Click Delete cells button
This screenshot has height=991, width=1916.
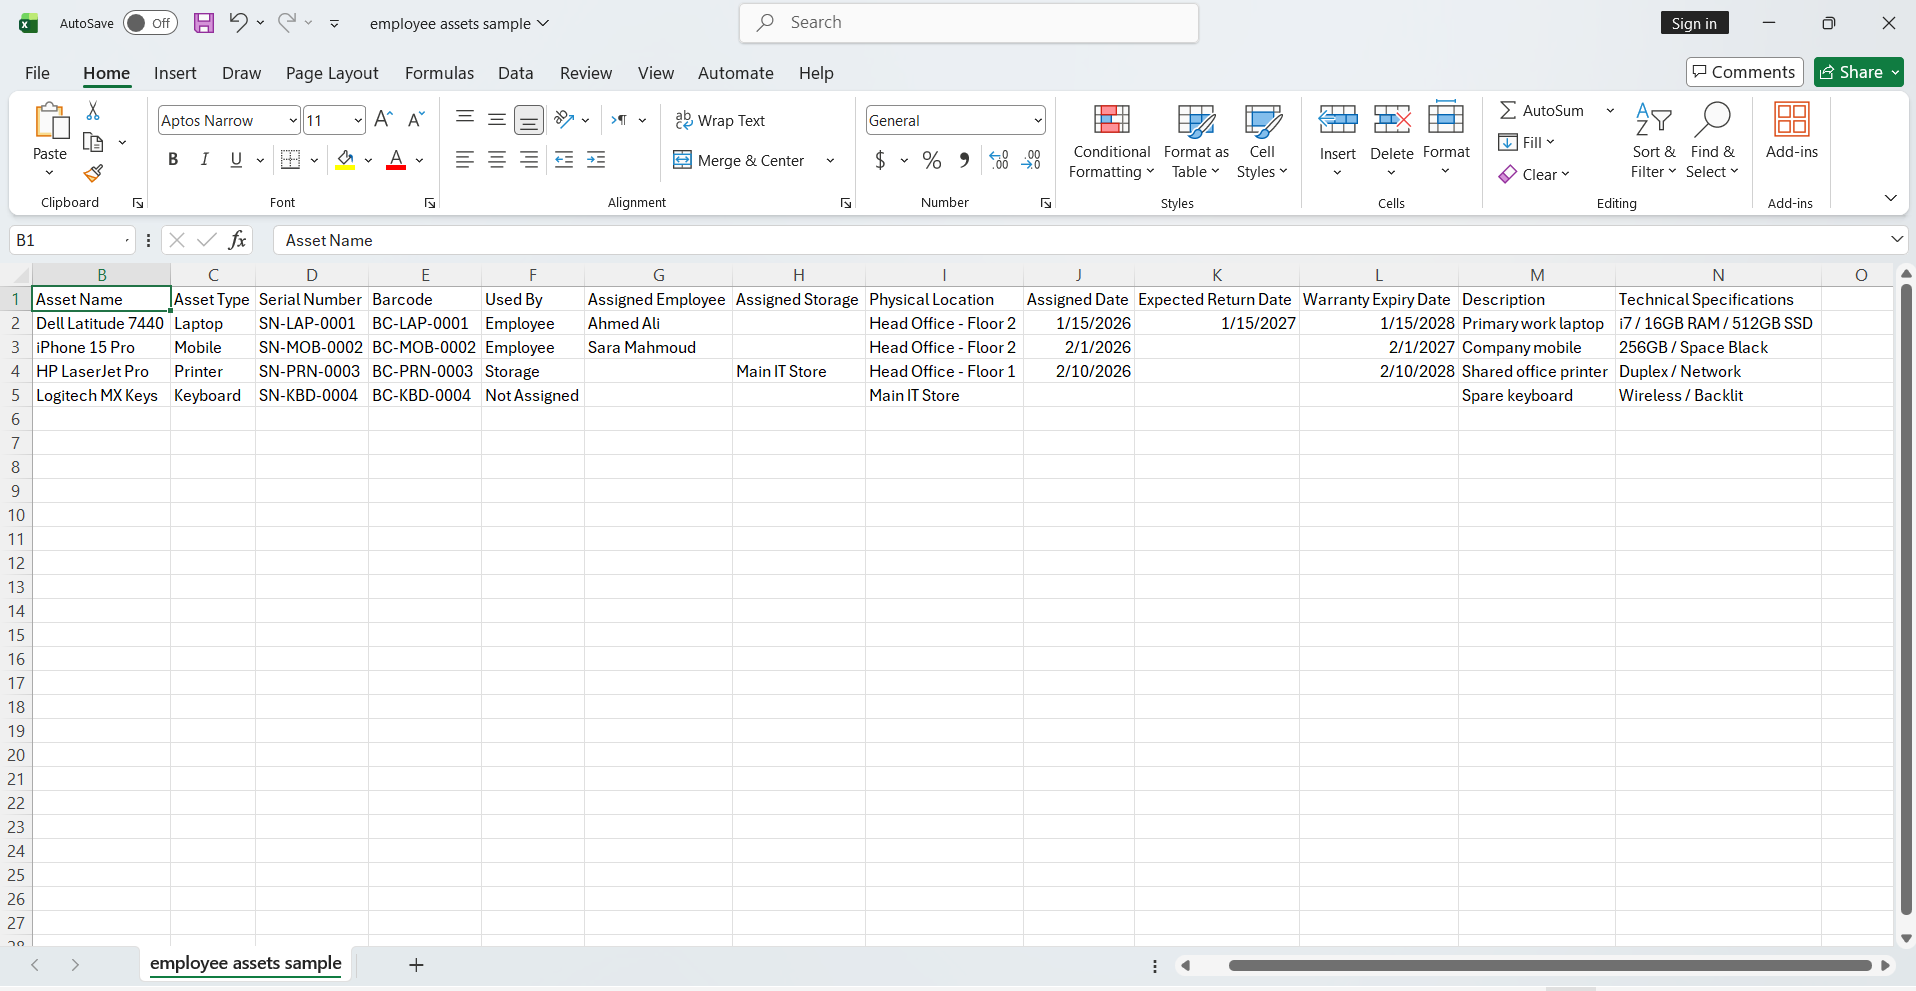pos(1391,141)
